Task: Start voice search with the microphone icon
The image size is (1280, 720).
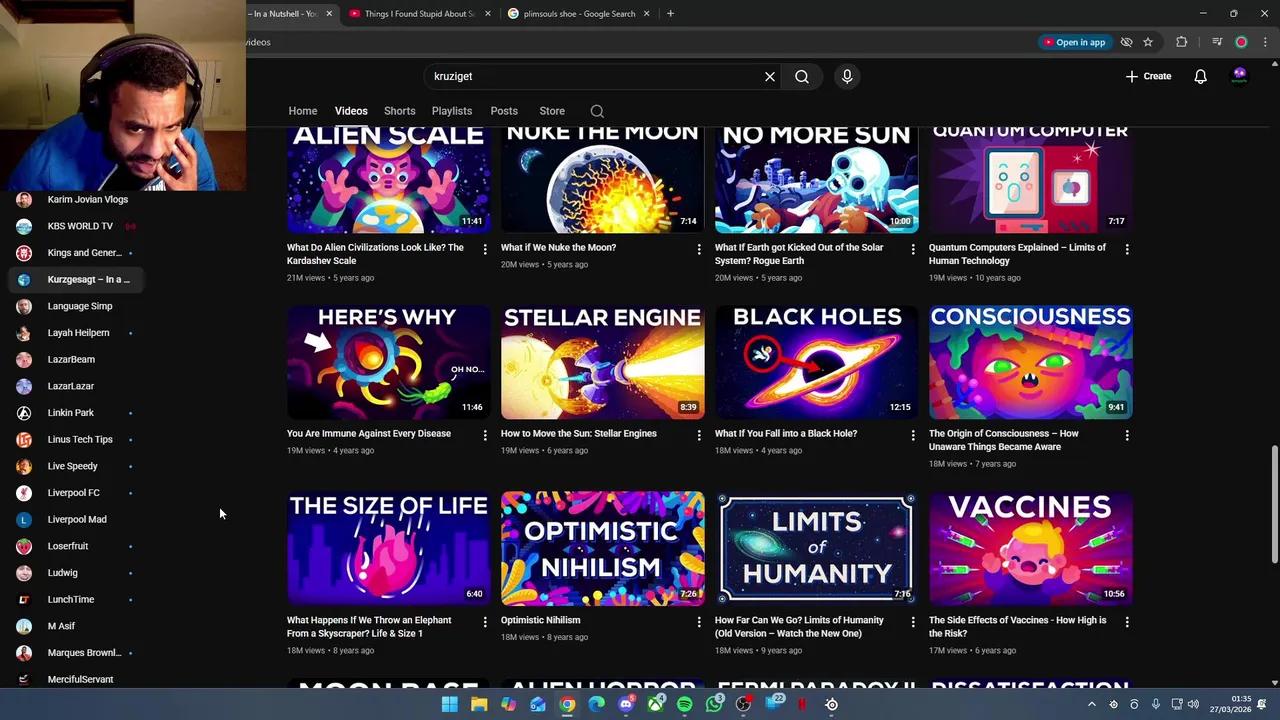Action: tap(847, 76)
